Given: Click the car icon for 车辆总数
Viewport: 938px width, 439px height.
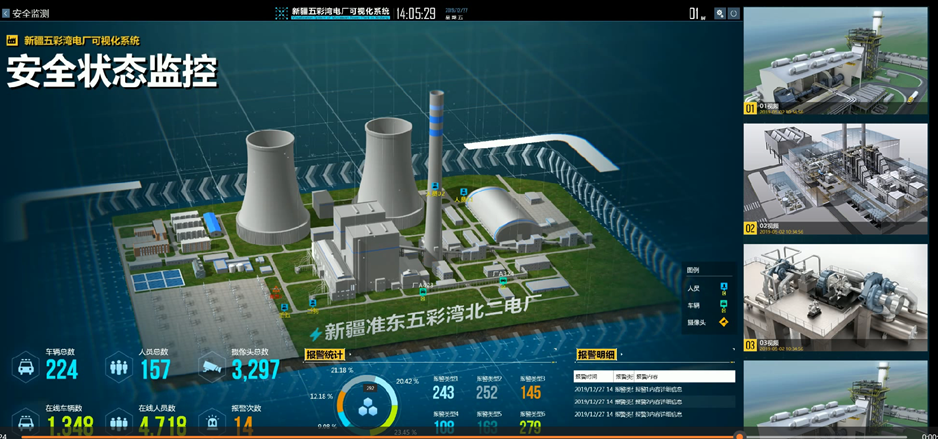Looking at the screenshot, I should coord(26,366).
